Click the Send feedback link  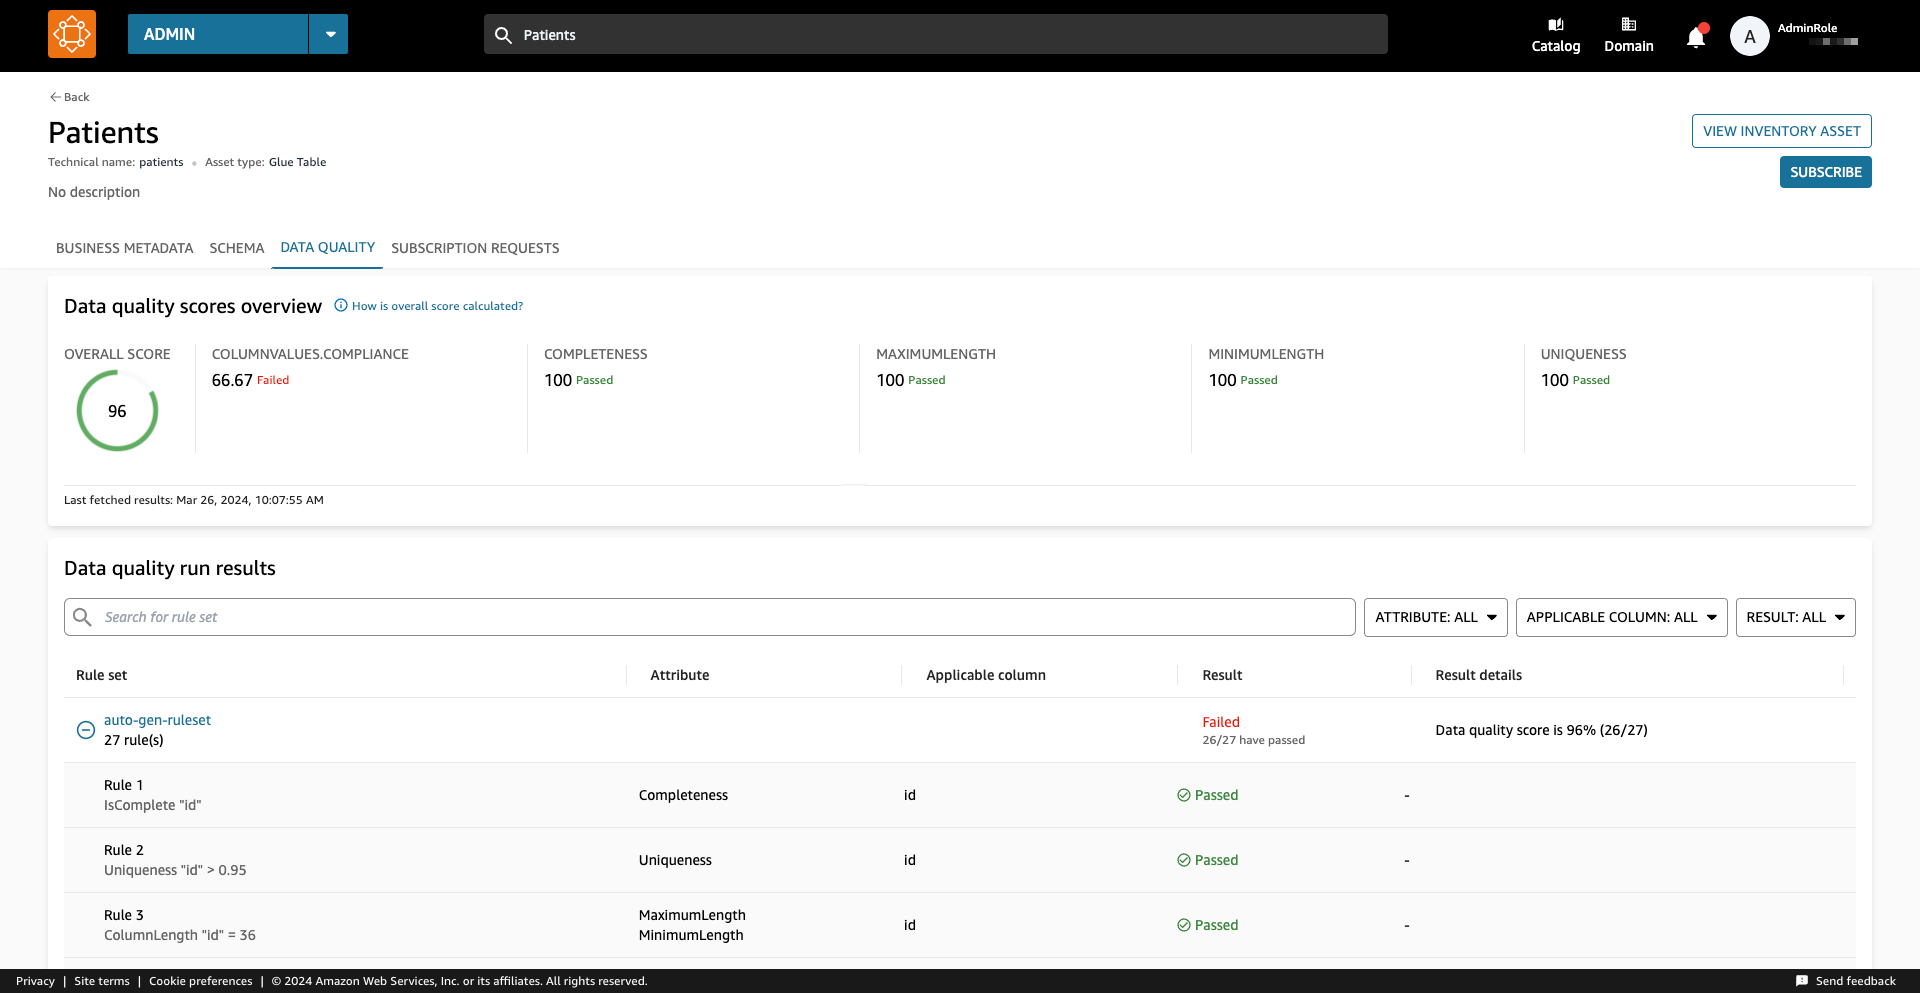click(x=1856, y=981)
